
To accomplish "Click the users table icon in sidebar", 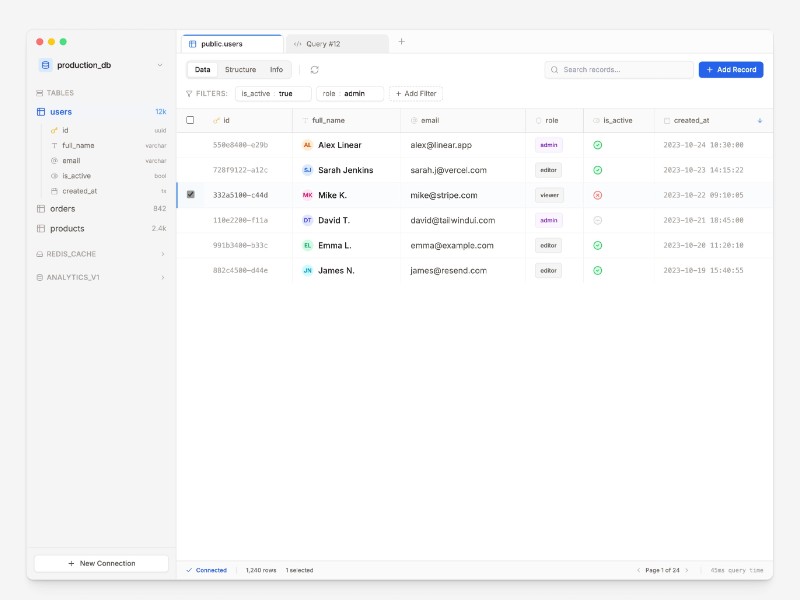I will point(40,112).
